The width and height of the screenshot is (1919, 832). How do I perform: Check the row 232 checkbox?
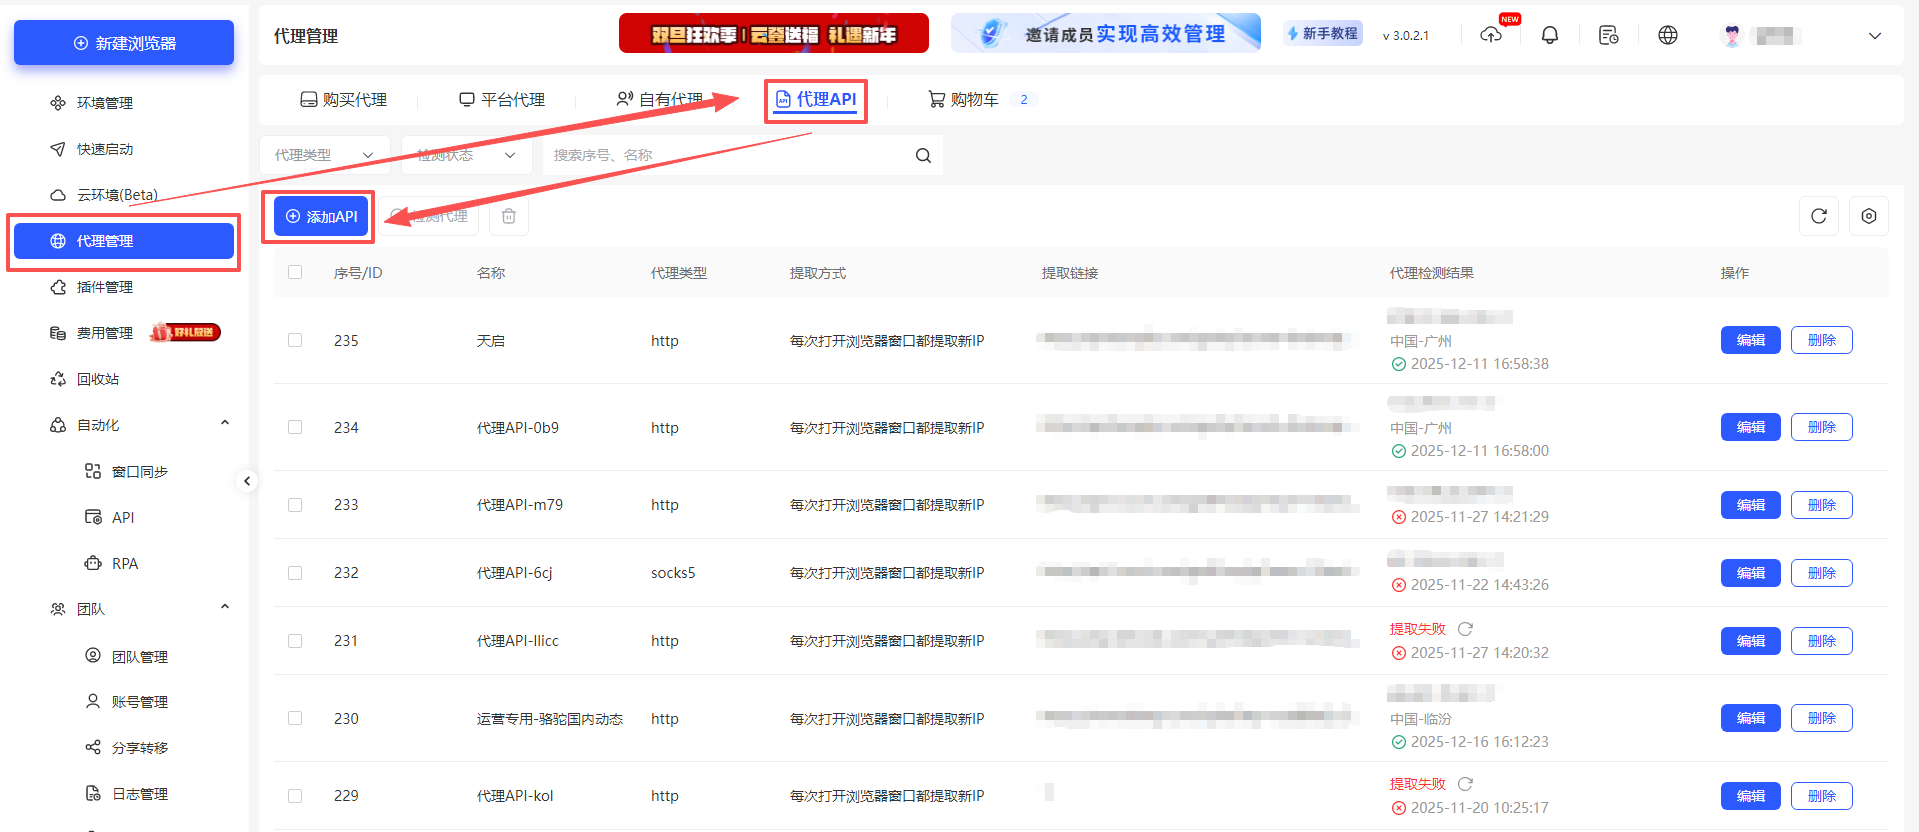[295, 573]
